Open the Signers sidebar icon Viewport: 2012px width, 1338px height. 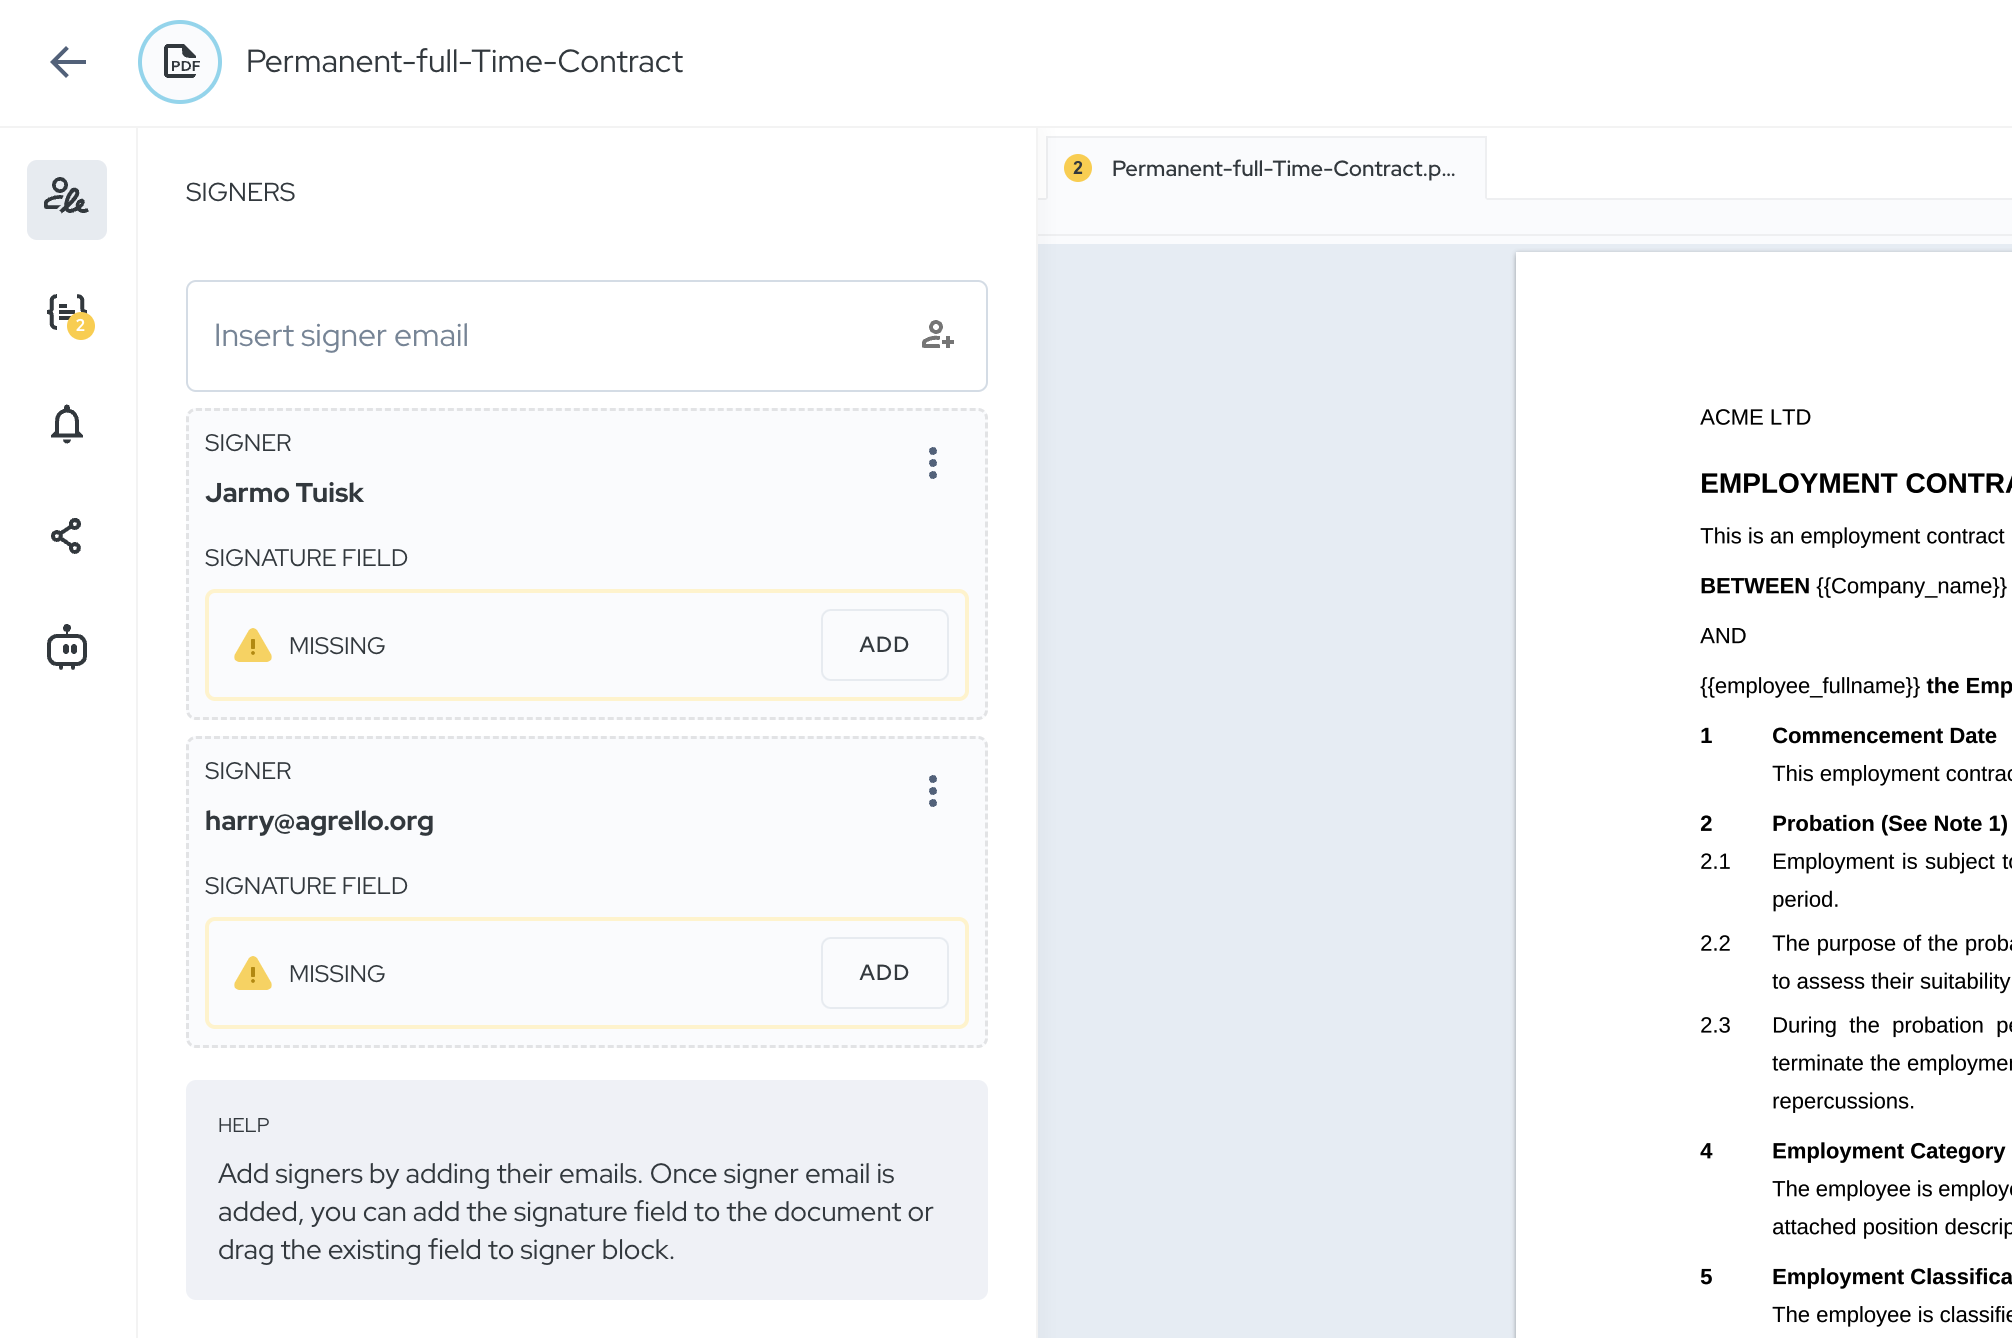[x=67, y=199]
